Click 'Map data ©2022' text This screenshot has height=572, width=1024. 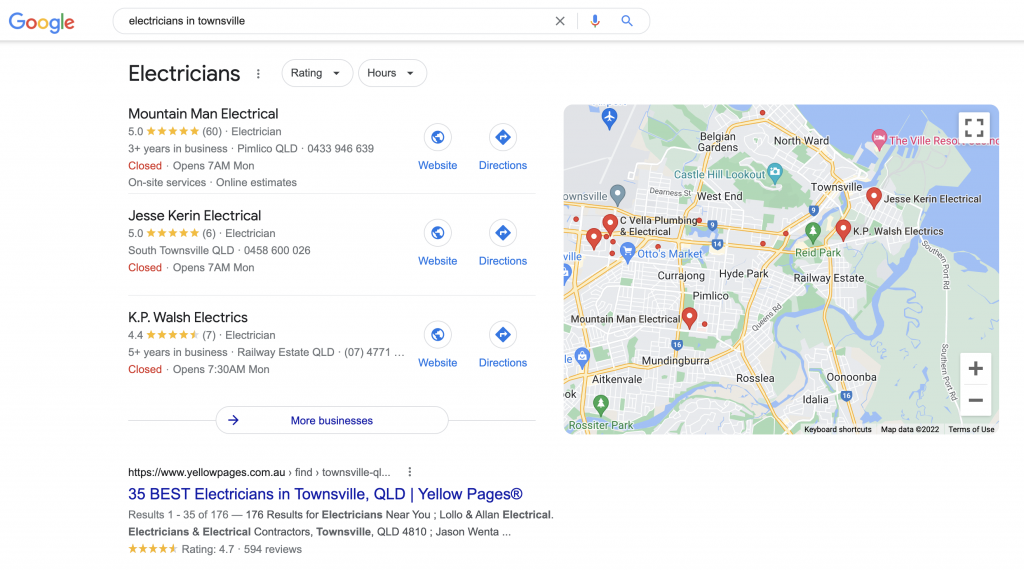point(910,429)
